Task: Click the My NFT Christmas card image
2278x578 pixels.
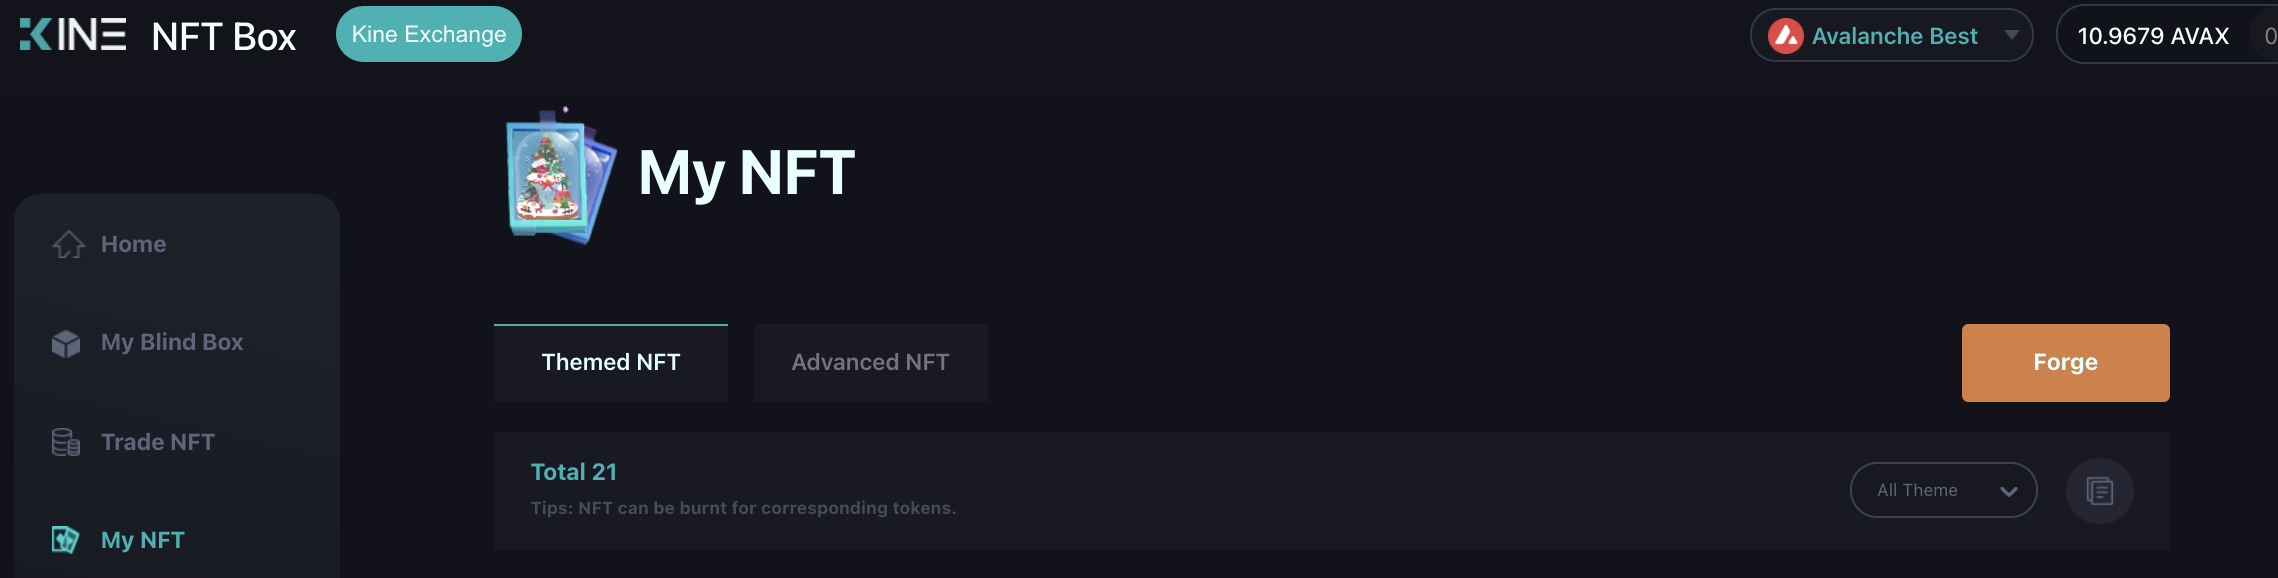Action: pyautogui.click(x=557, y=178)
